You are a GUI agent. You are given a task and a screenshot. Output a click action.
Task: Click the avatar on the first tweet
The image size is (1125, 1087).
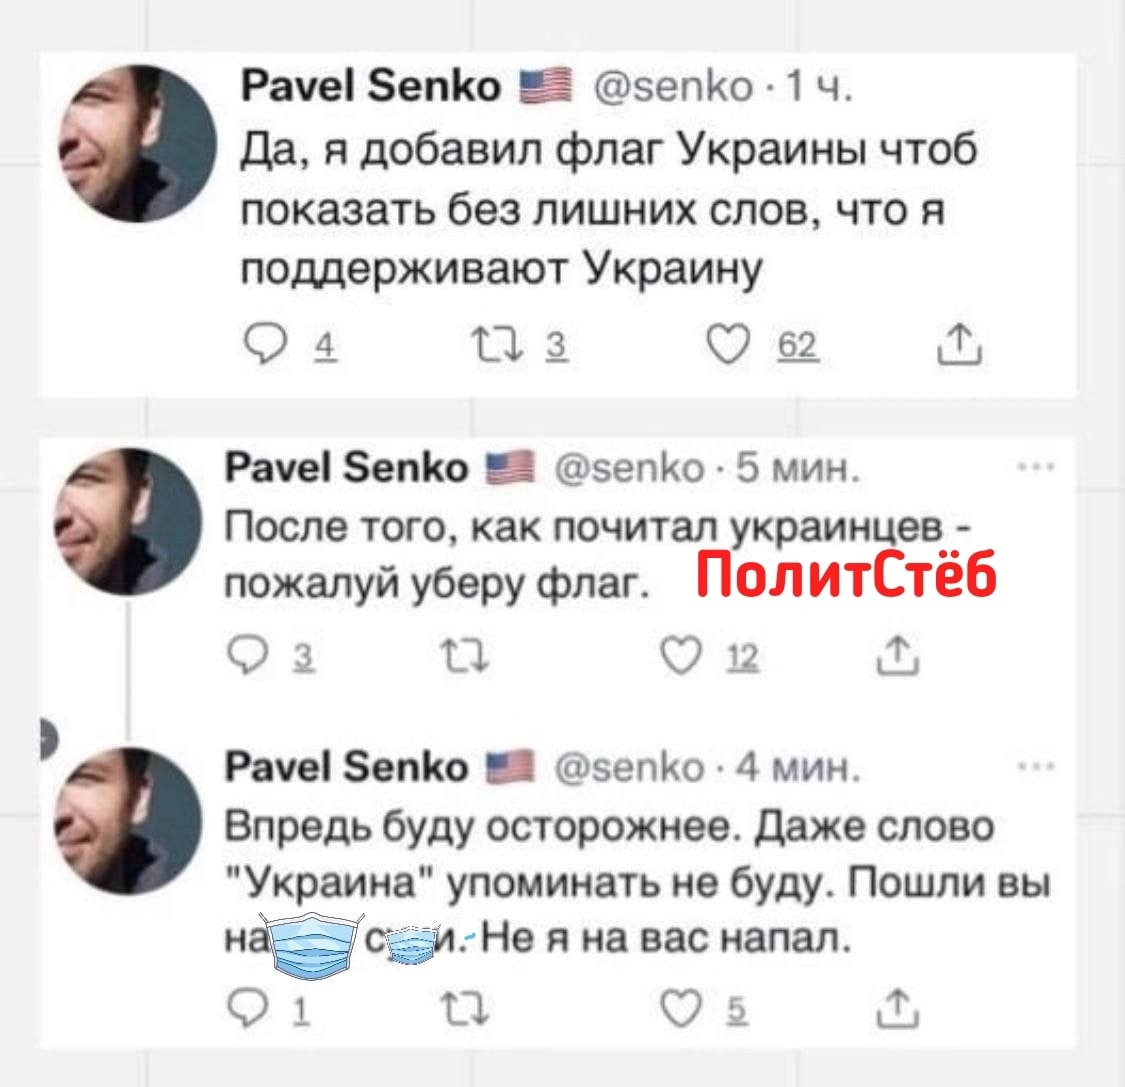(138, 143)
